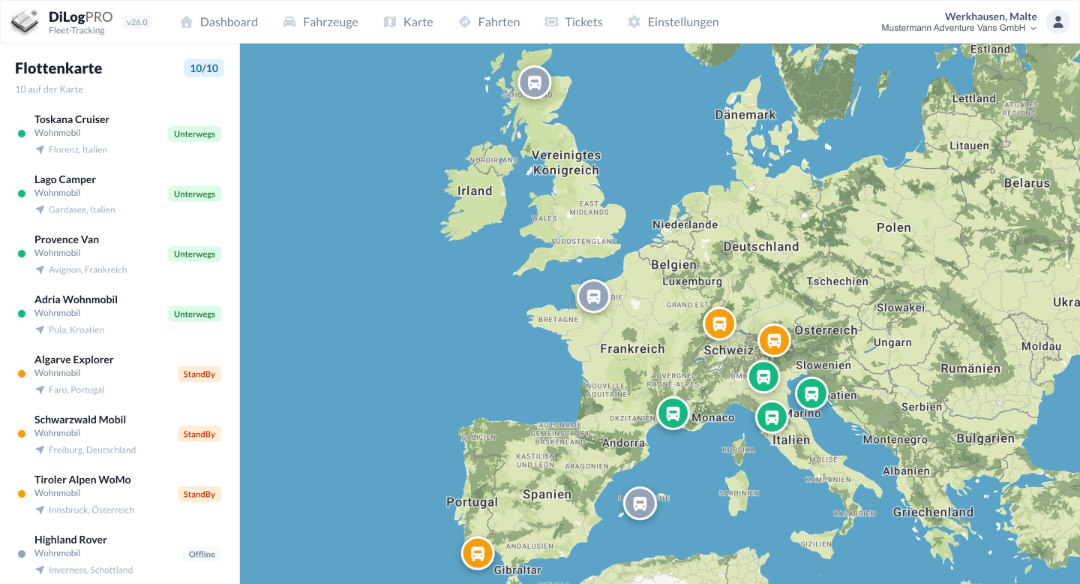Click the green vehicle marker near Monaco
Image resolution: width=1080 pixels, height=584 pixels.
673,413
